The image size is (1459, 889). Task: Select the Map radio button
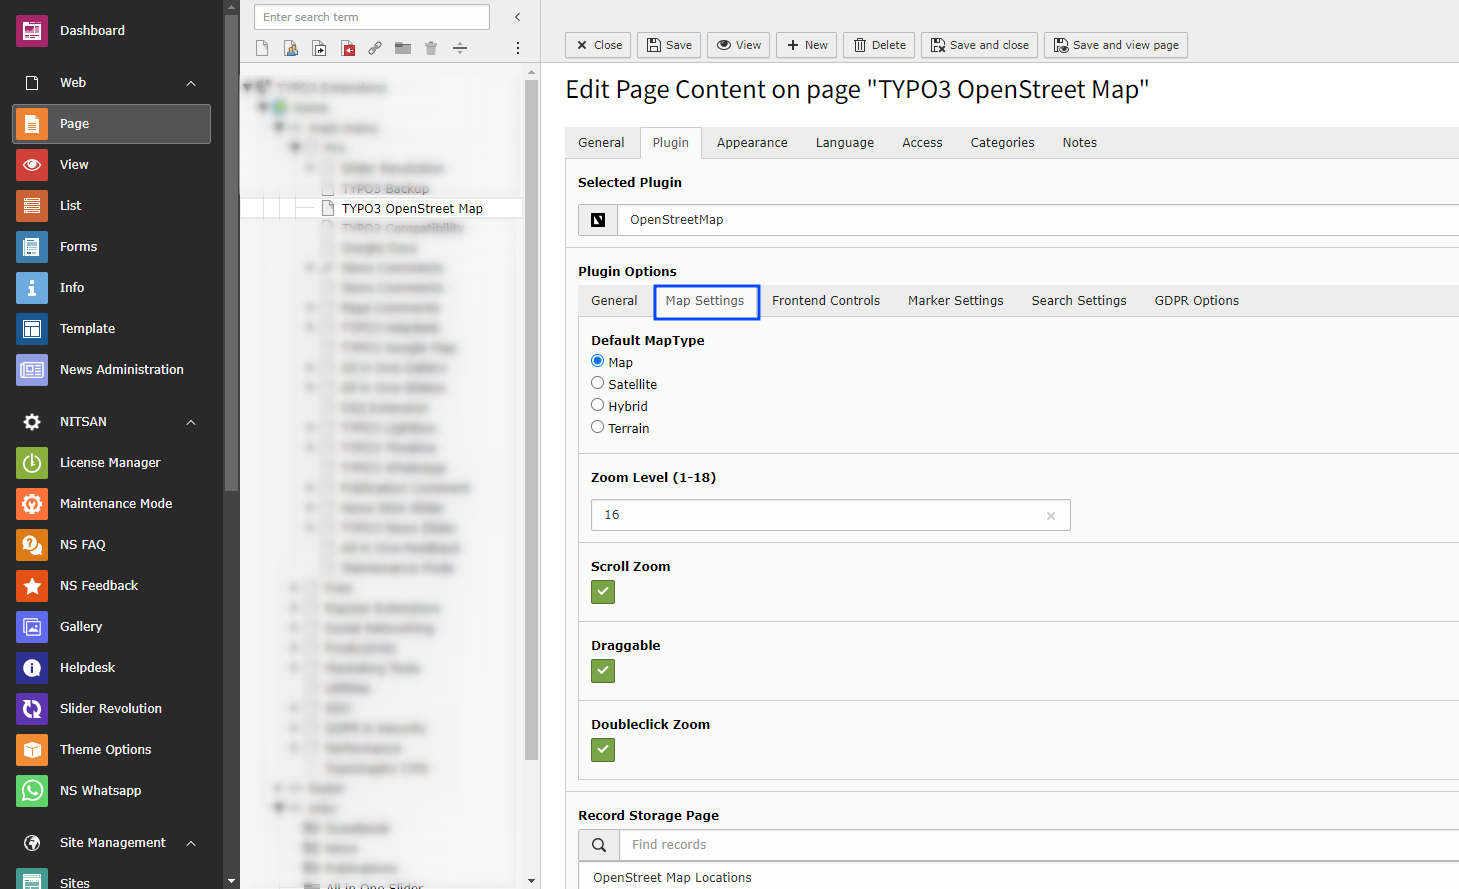(x=598, y=361)
